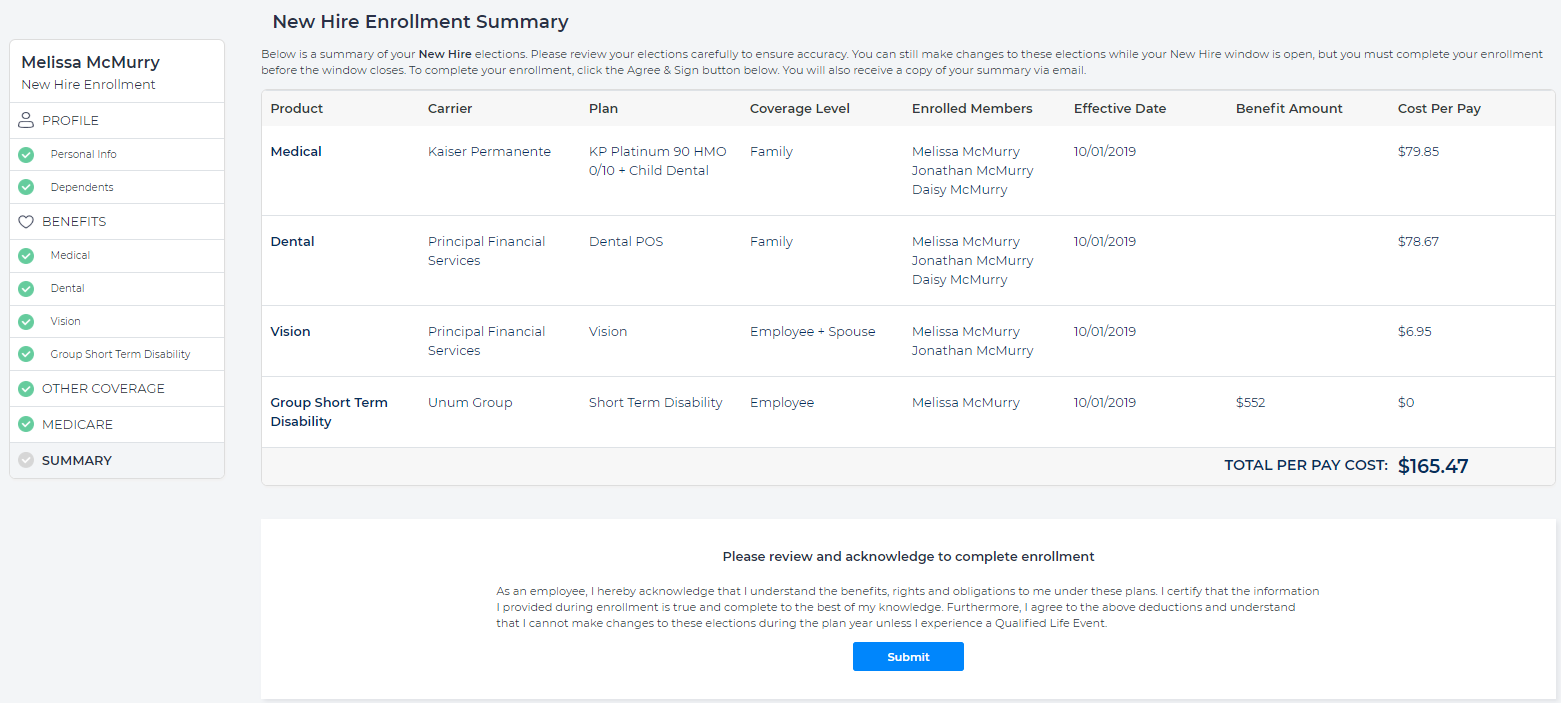Viewport: 1561px width, 703px height.
Task: Click green checkmark beside Medicare
Action: click(26, 425)
